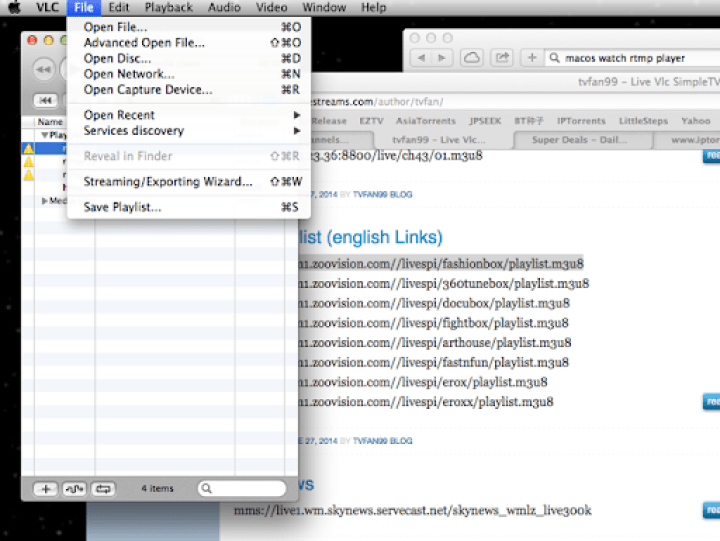Add item with VLC plus button
Viewport: 720px width, 541px height.
[x=45, y=489]
